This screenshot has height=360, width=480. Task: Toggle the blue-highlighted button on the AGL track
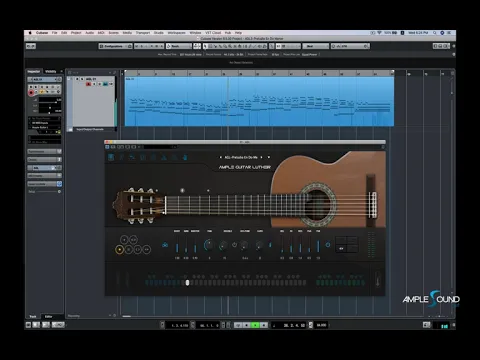click(105, 84)
